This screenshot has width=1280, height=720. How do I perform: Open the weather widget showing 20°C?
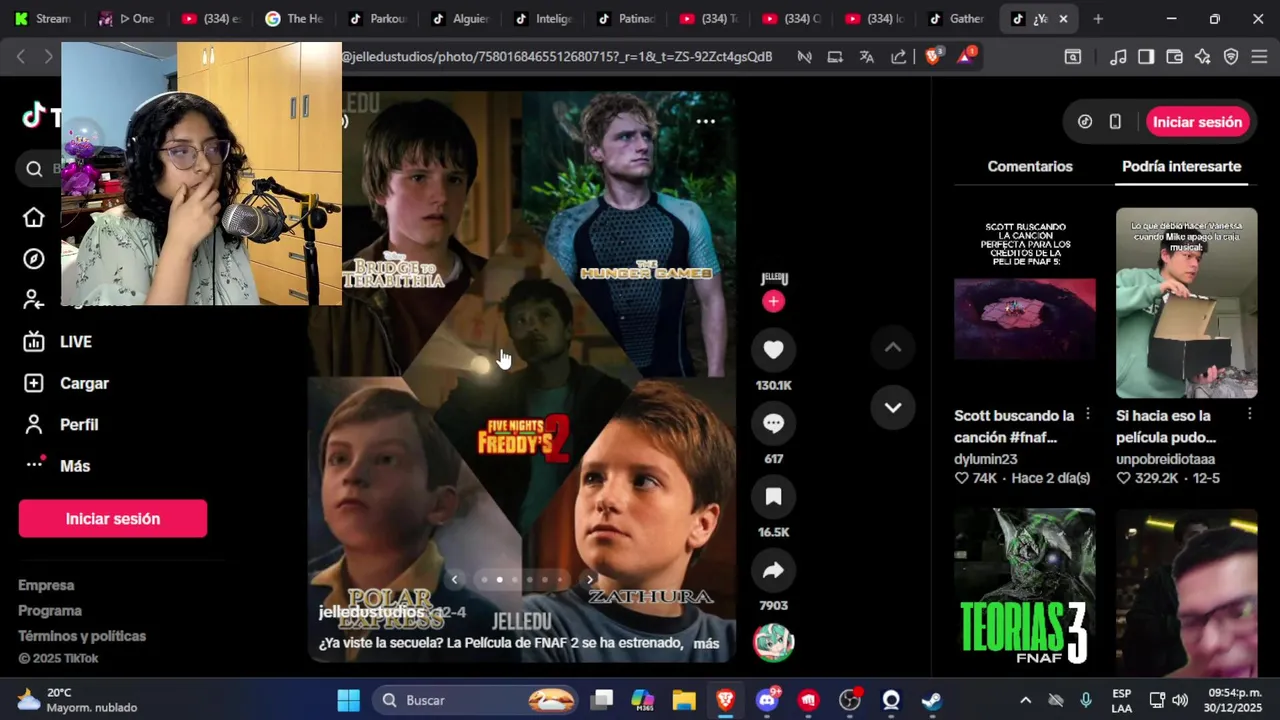coord(77,700)
